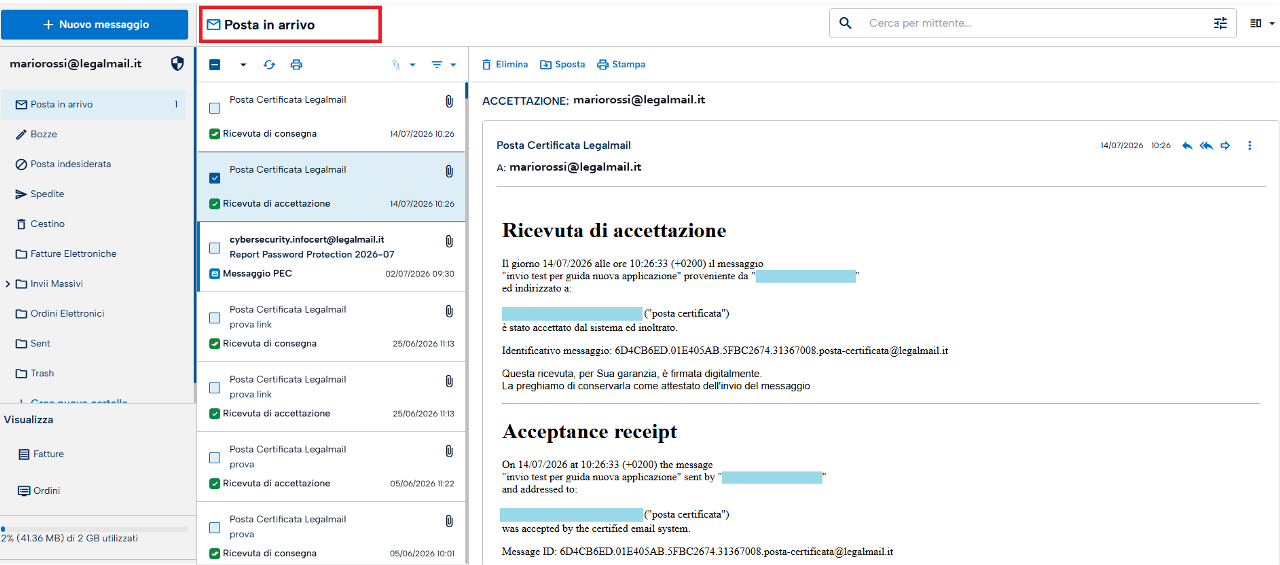Screen dimensions: 1280x565
Task: Reply to the open message
Action: coord(1188,146)
